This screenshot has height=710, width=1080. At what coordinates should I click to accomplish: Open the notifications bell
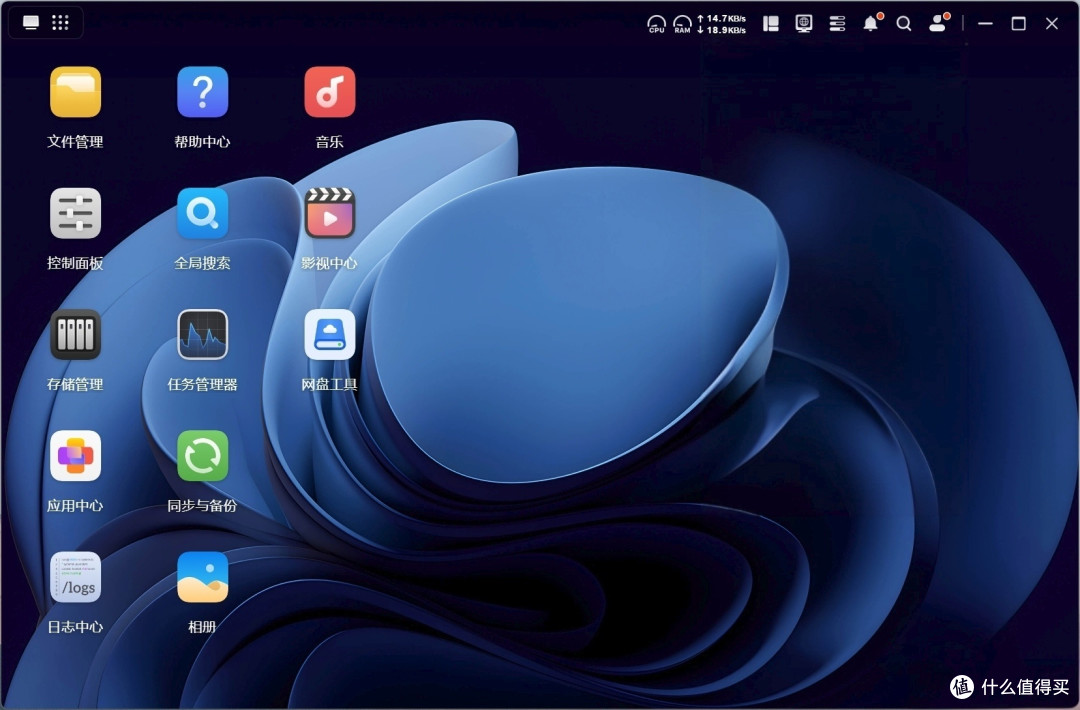coord(871,23)
